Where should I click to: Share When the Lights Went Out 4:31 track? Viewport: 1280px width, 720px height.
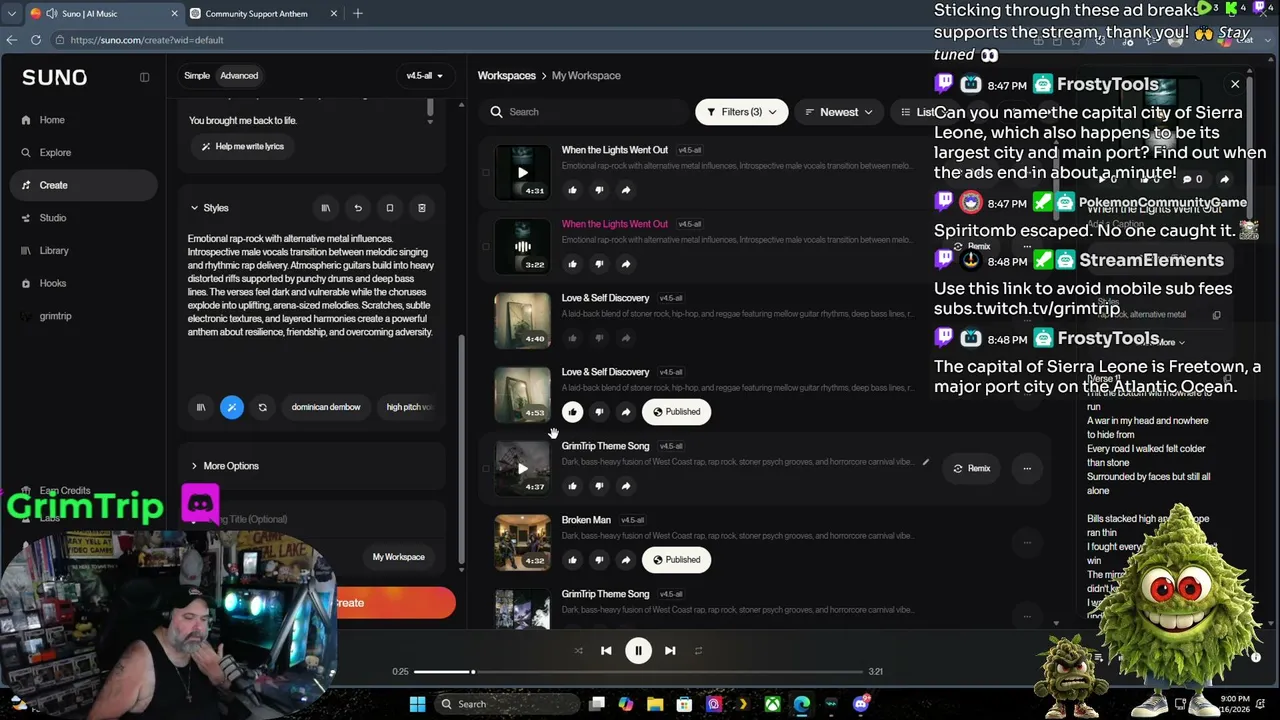pyautogui.click(x=625, y=190)
